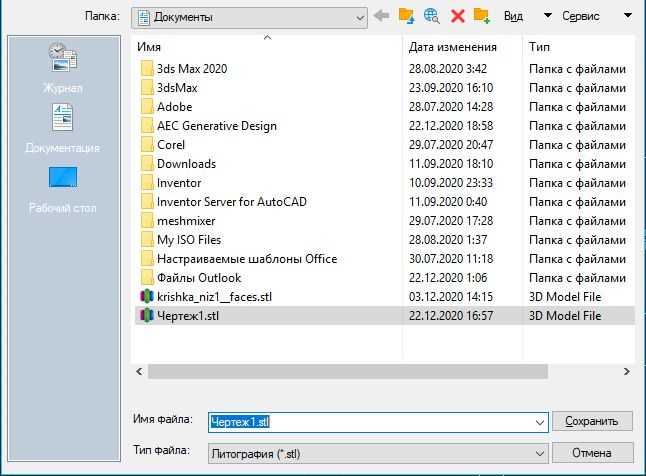Sort files by Дата изменения column

coord(452,47)
